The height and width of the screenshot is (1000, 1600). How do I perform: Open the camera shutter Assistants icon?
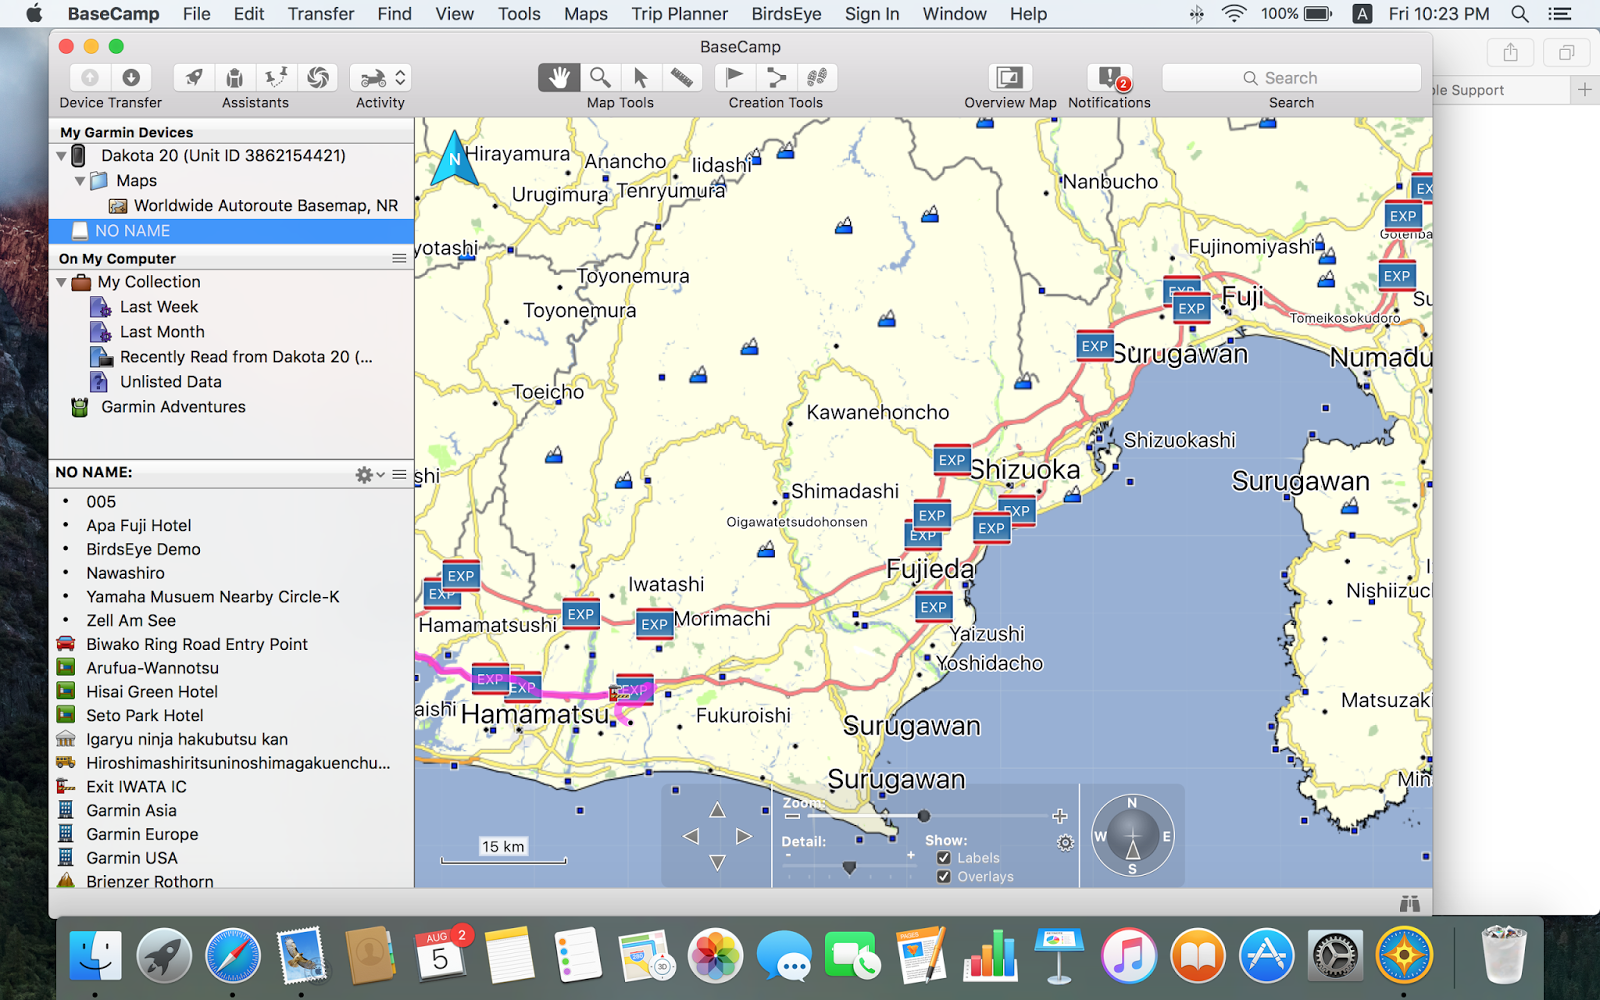318,78
